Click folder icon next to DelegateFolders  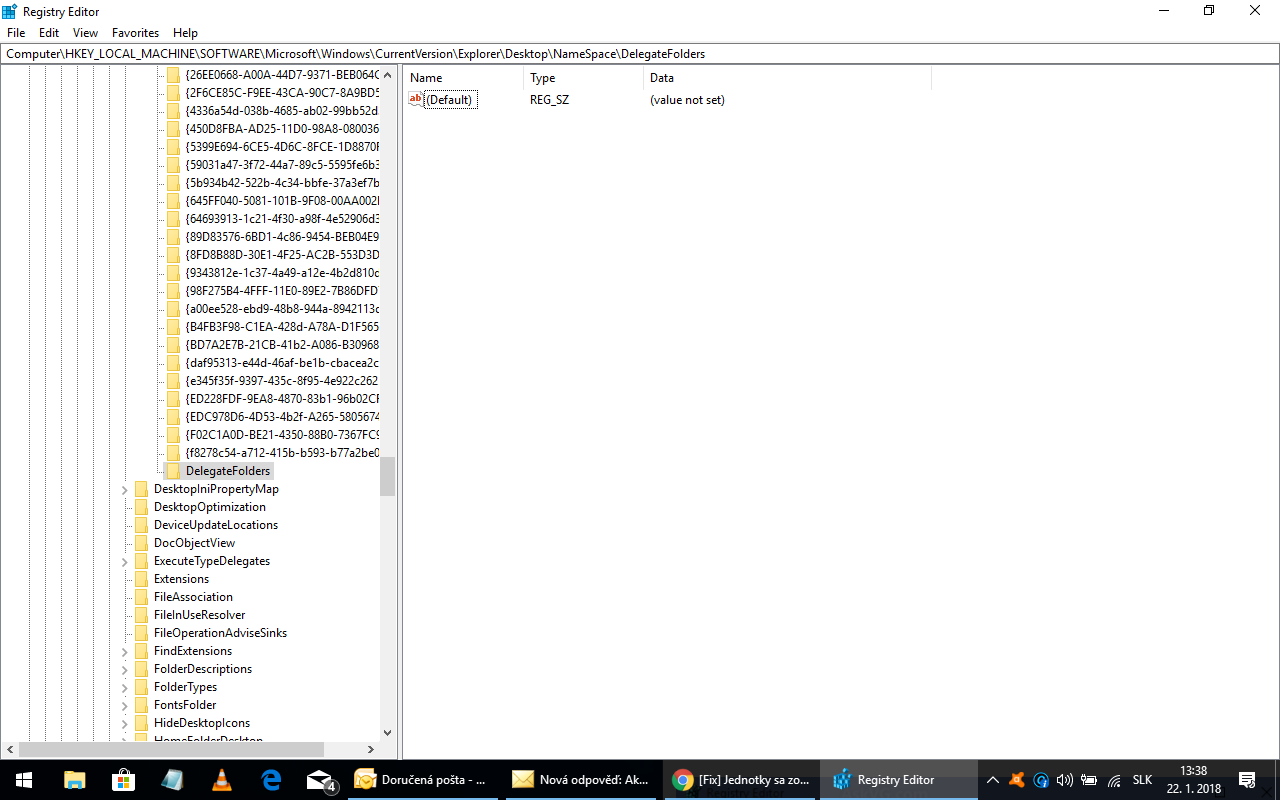pyautogui.click(x=174, y=471)
